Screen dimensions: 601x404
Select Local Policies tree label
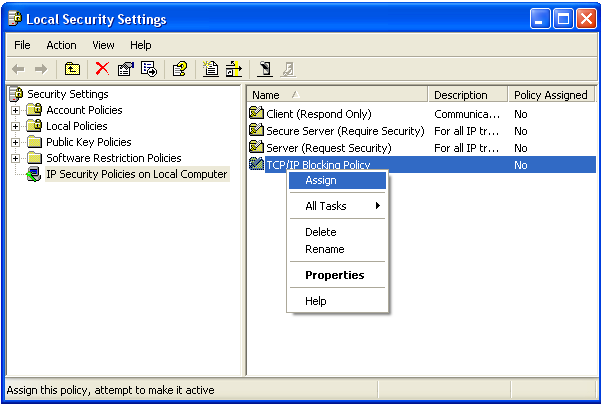(77, 126)
